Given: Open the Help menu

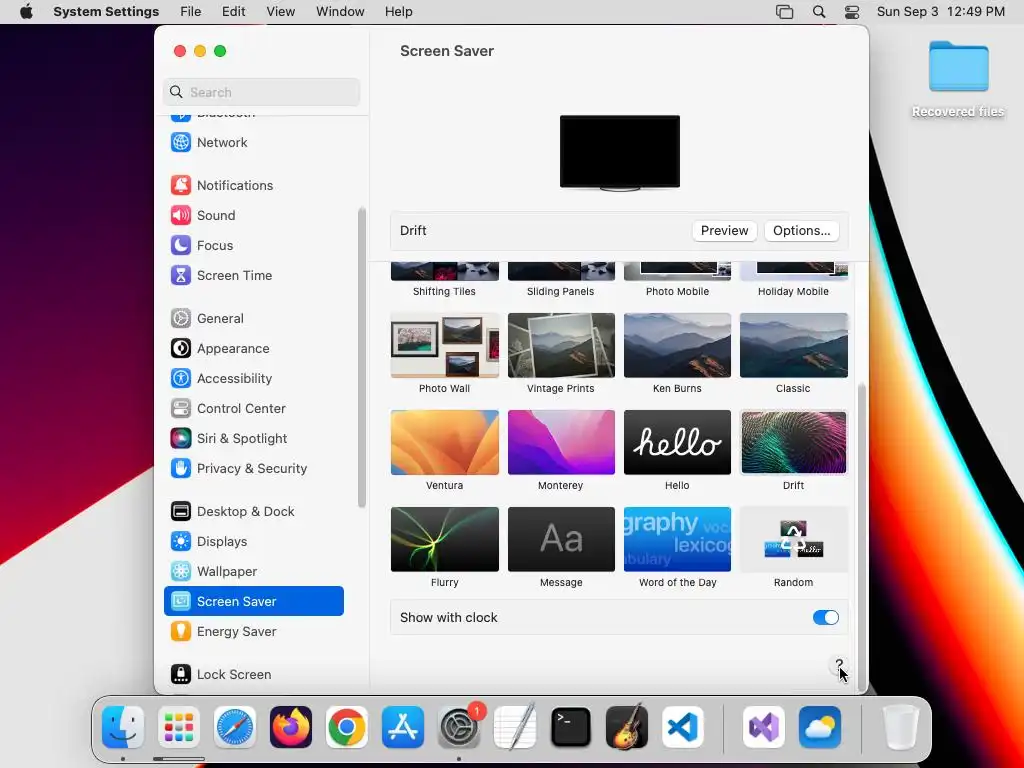Looking at the screenshot, I should (x=398, y=12).
